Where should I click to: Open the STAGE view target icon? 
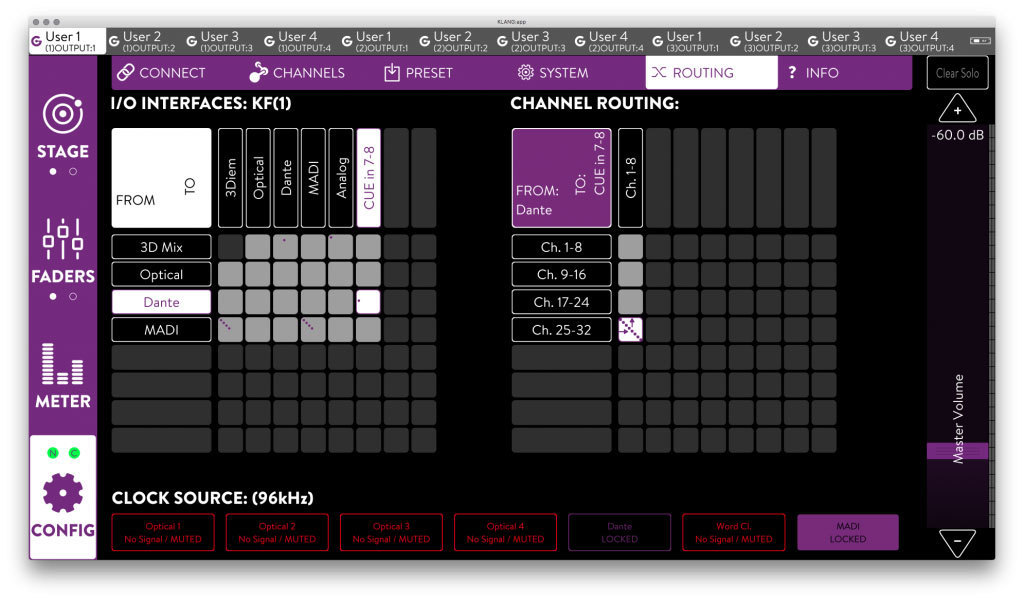tap(62, 114)
